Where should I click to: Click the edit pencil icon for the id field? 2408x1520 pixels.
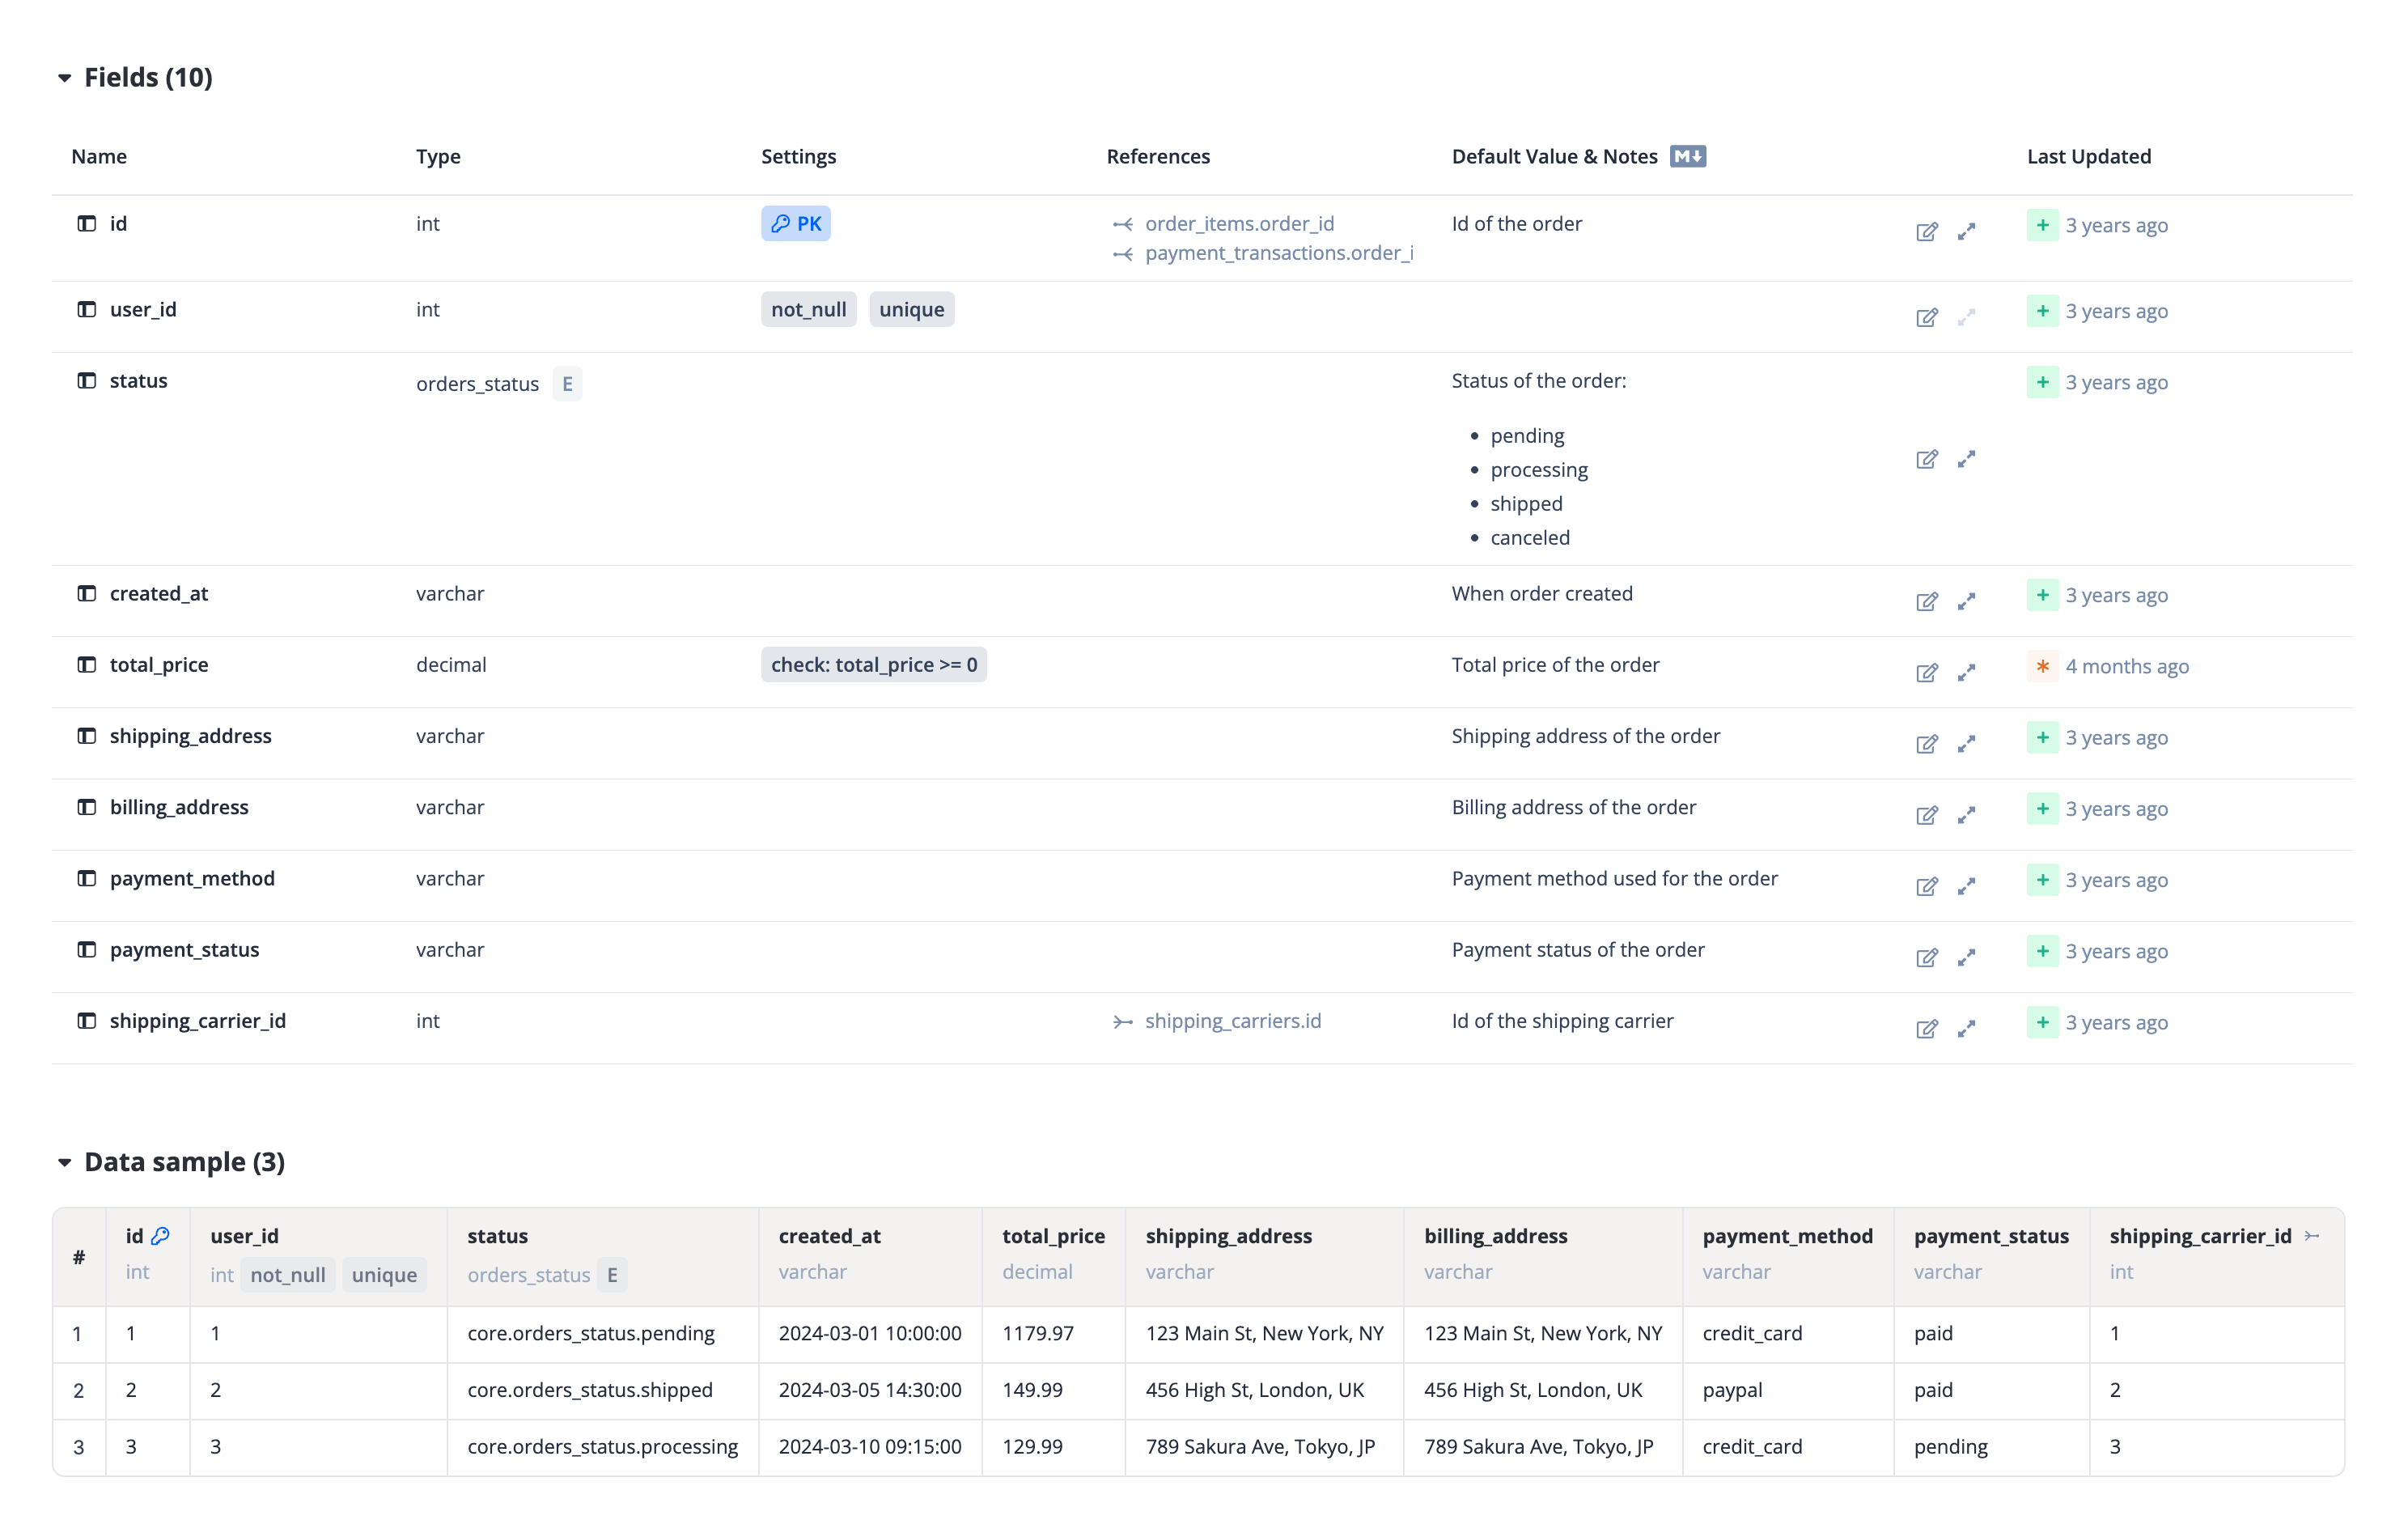click(1927, 231)
